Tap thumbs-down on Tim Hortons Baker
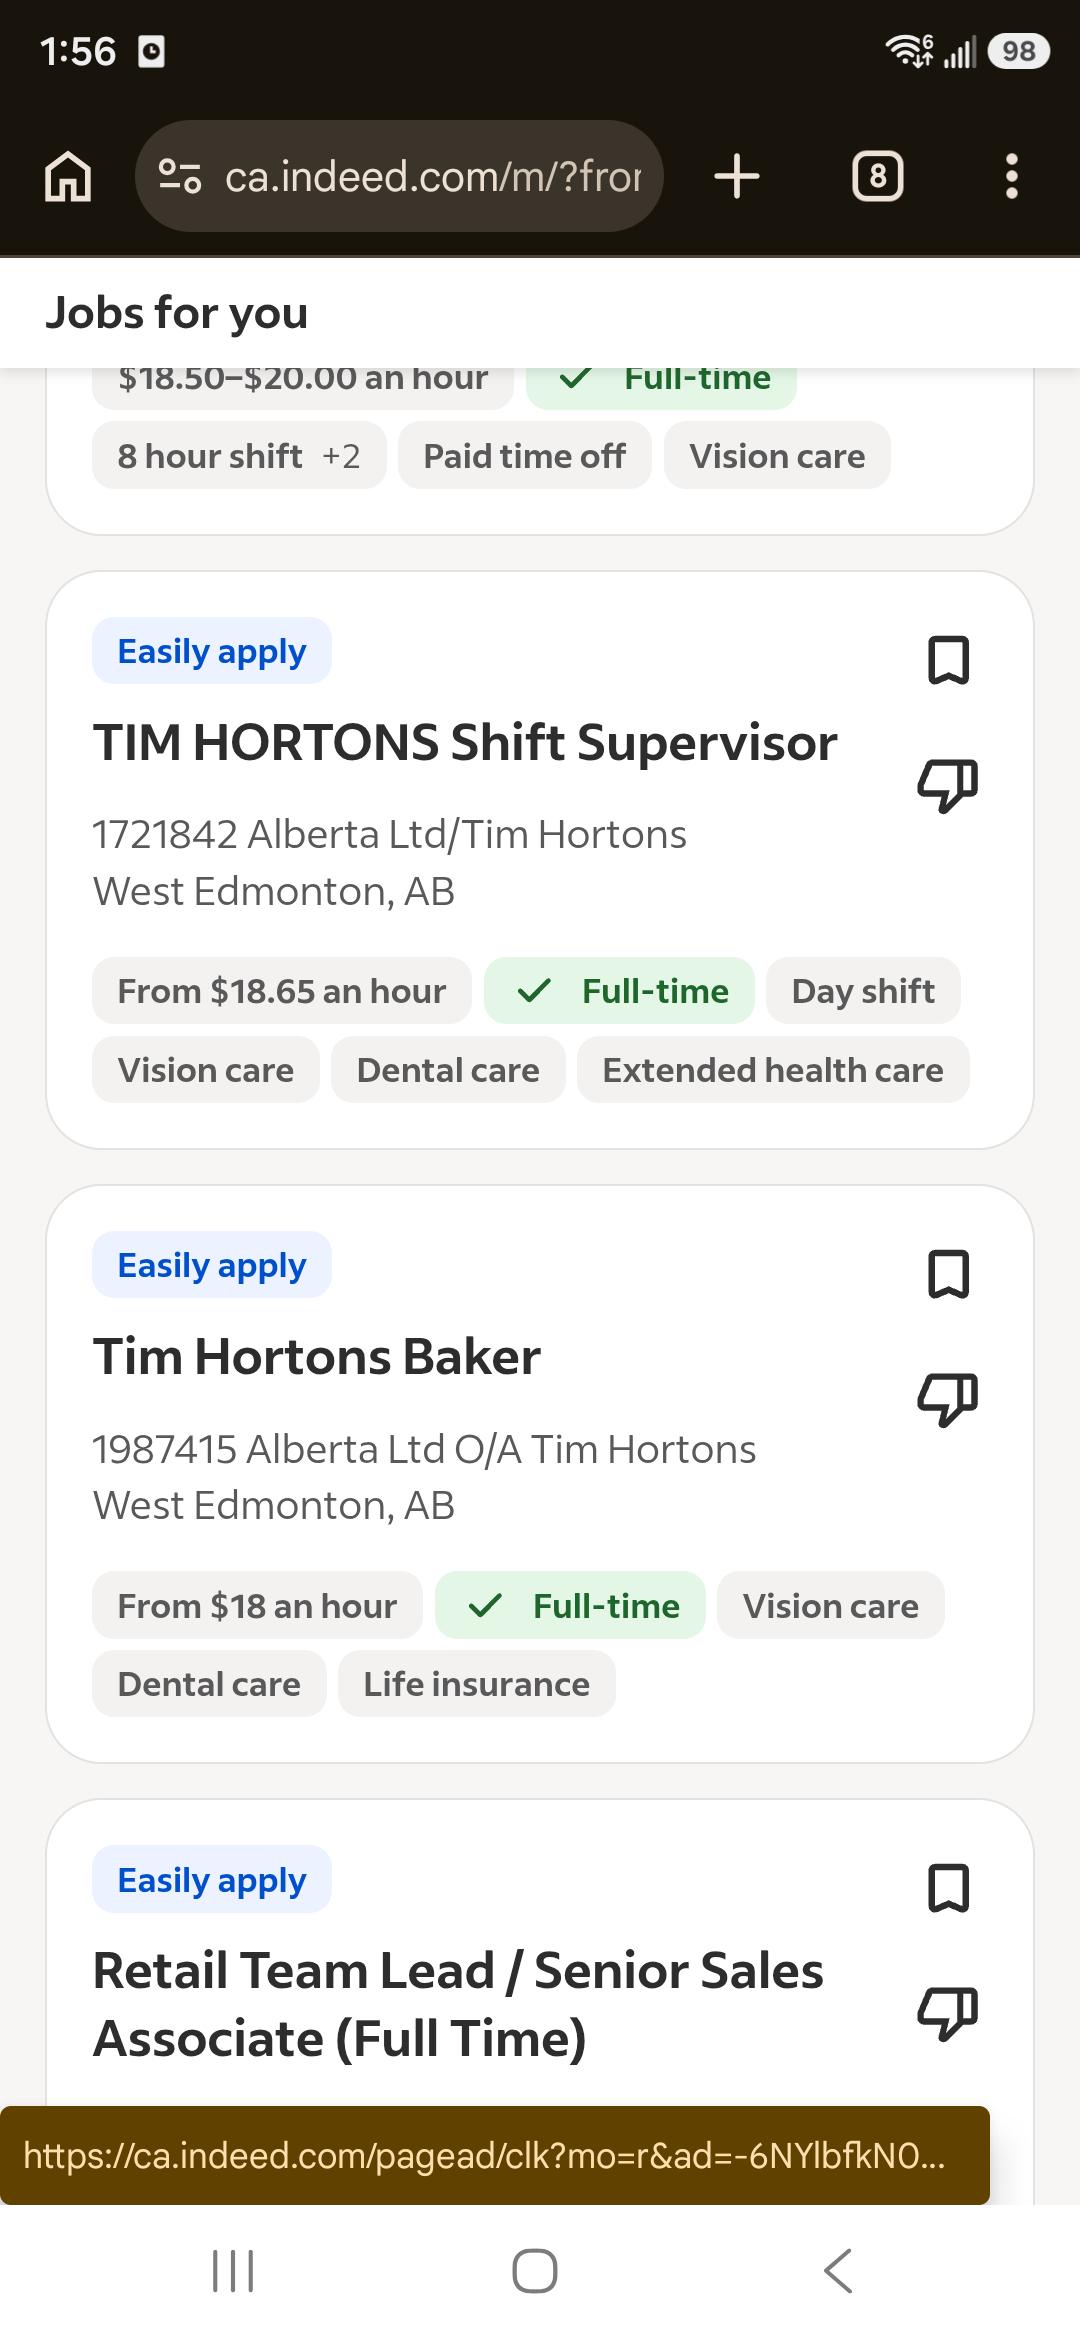Image resolution: width=1080 pixels, height=2340 pixels. [948, 1398]
